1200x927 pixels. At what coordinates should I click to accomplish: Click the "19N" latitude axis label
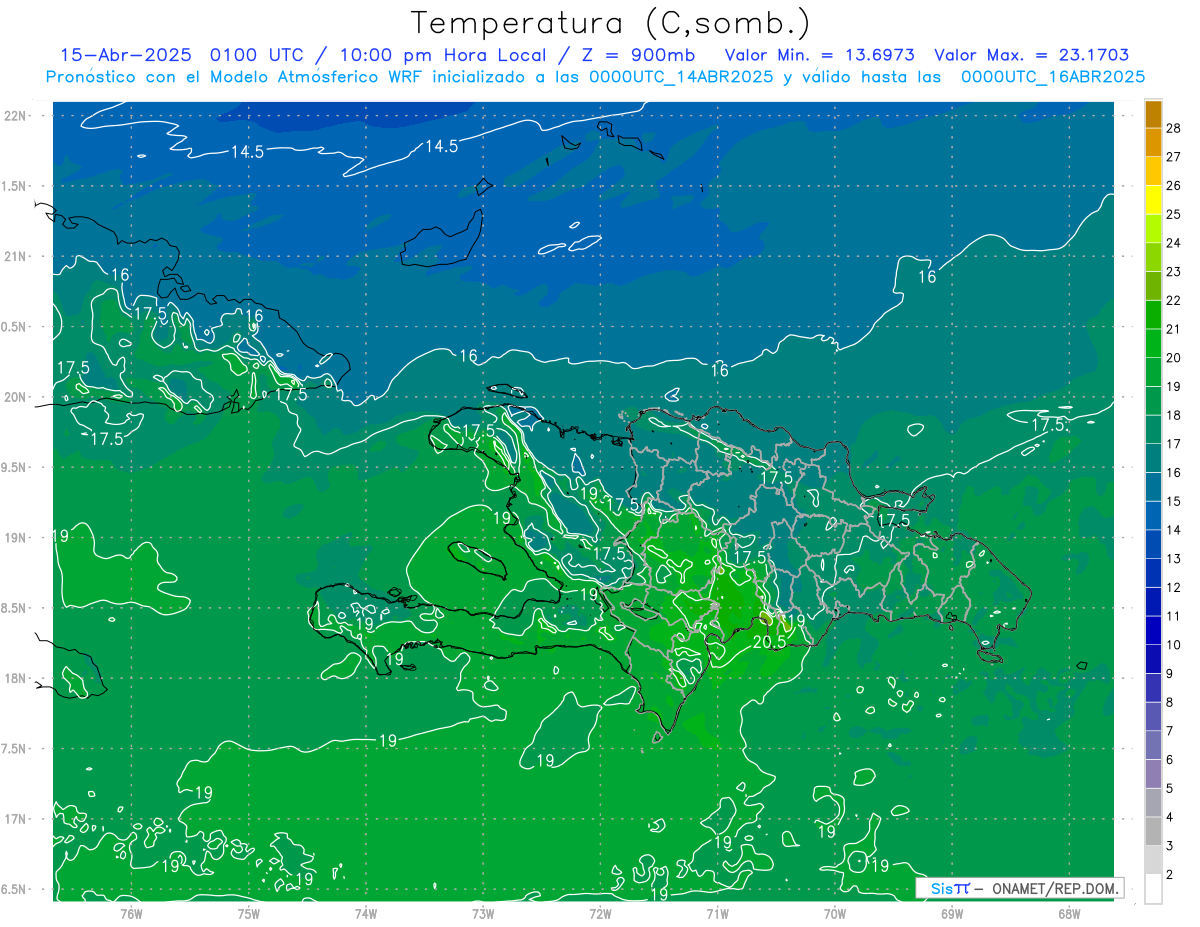(15, 538)
